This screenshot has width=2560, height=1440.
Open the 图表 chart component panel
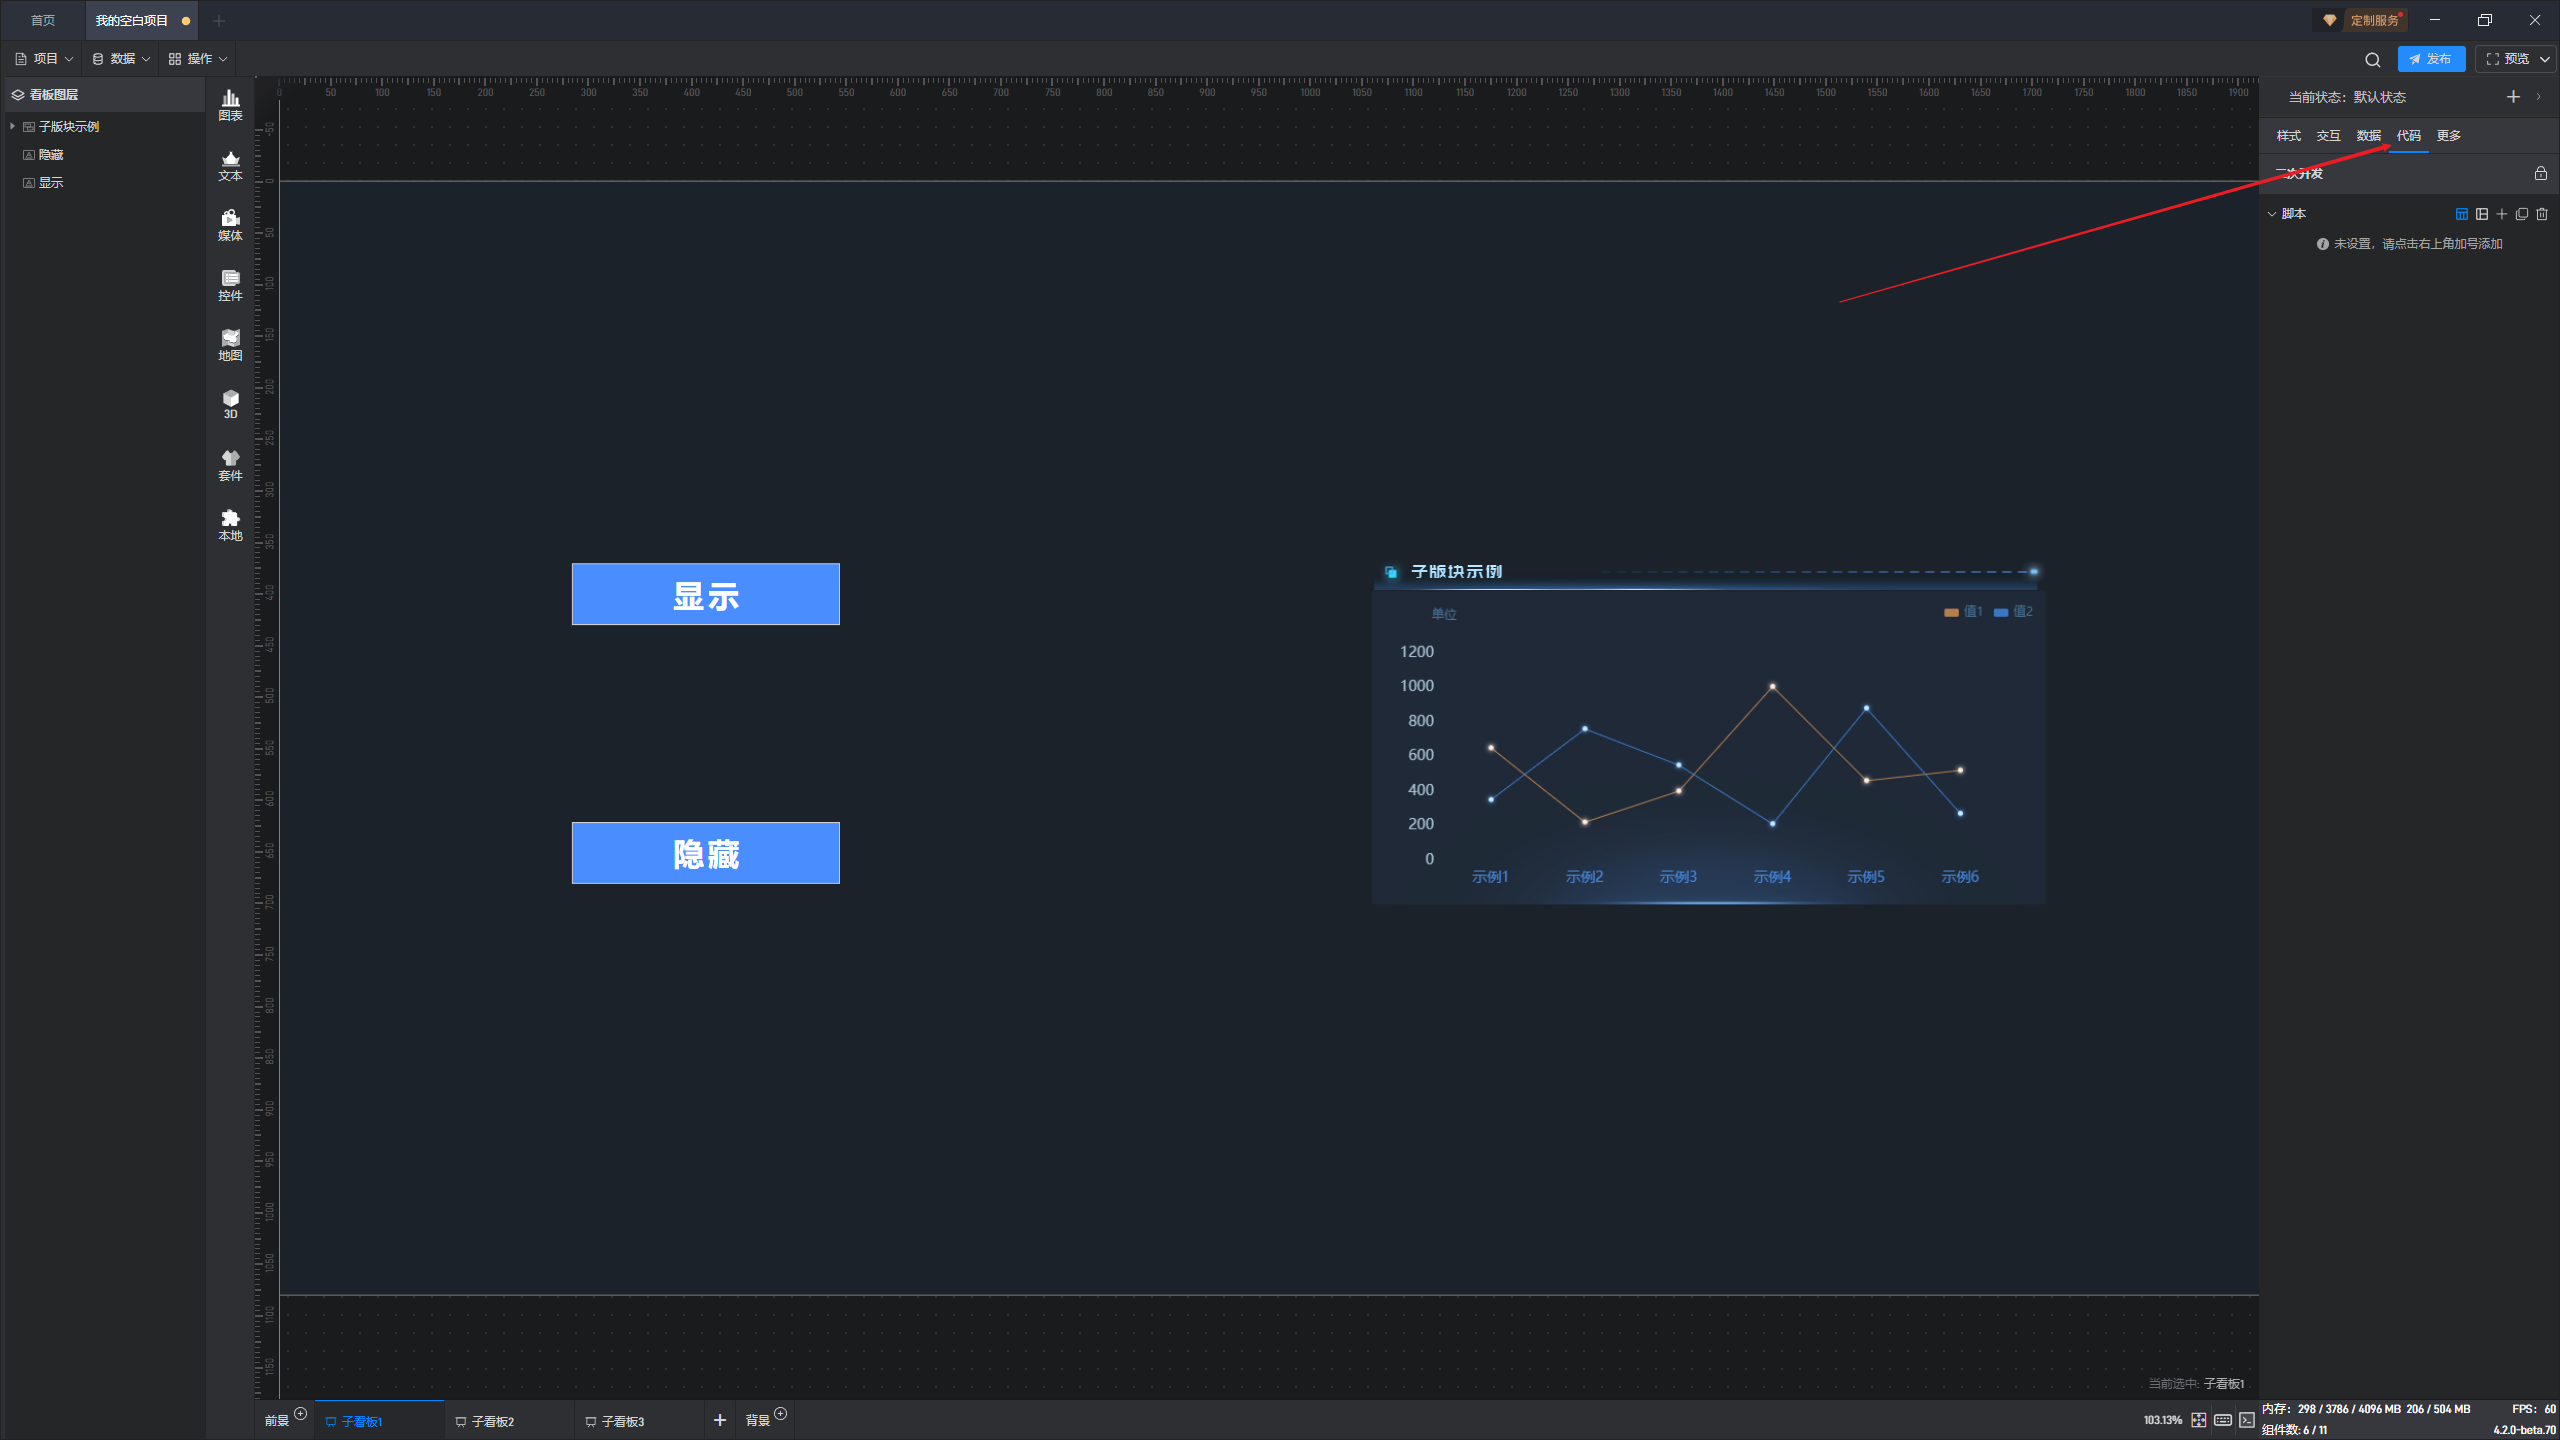[230, 104]
